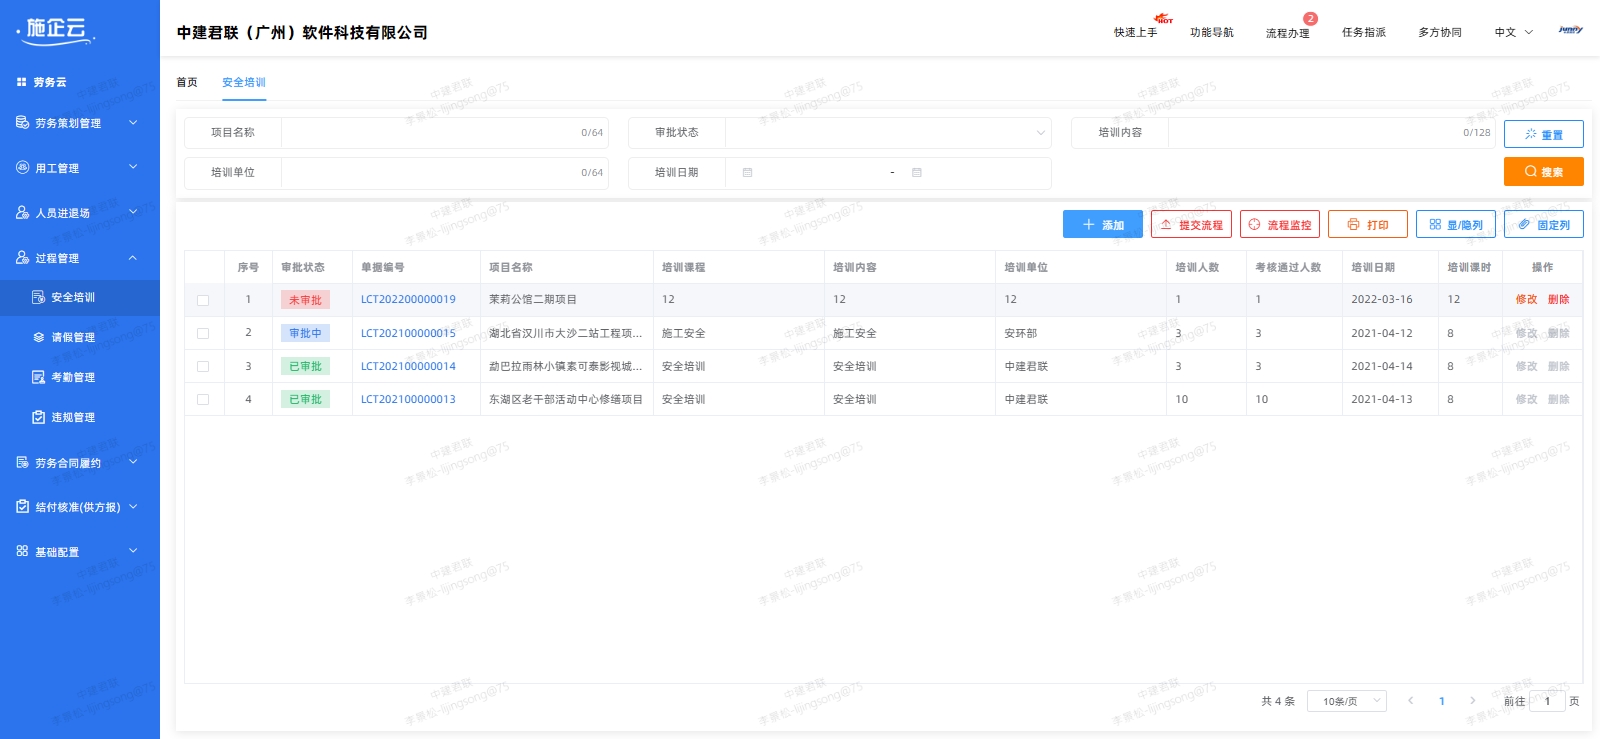
Task: Switch to the 安全培训 tab
Action: tap(244, 82)
